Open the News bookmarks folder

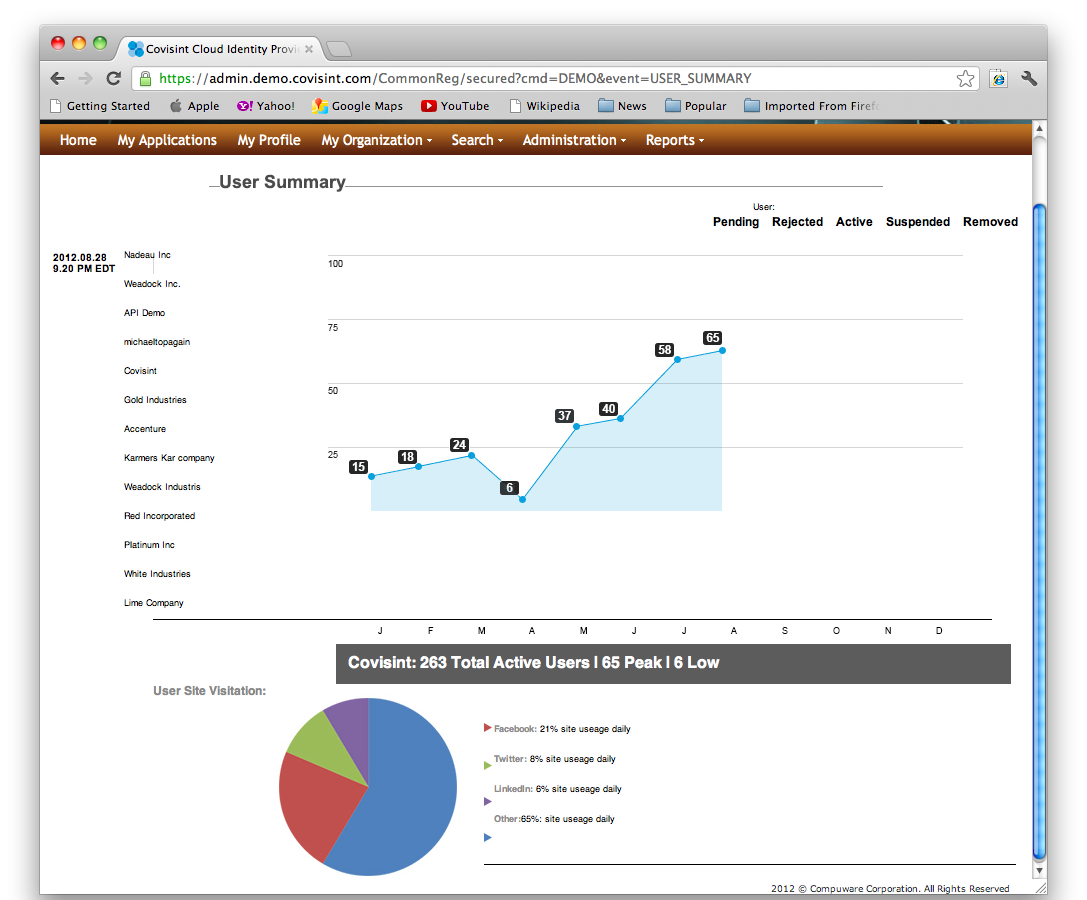622,106
